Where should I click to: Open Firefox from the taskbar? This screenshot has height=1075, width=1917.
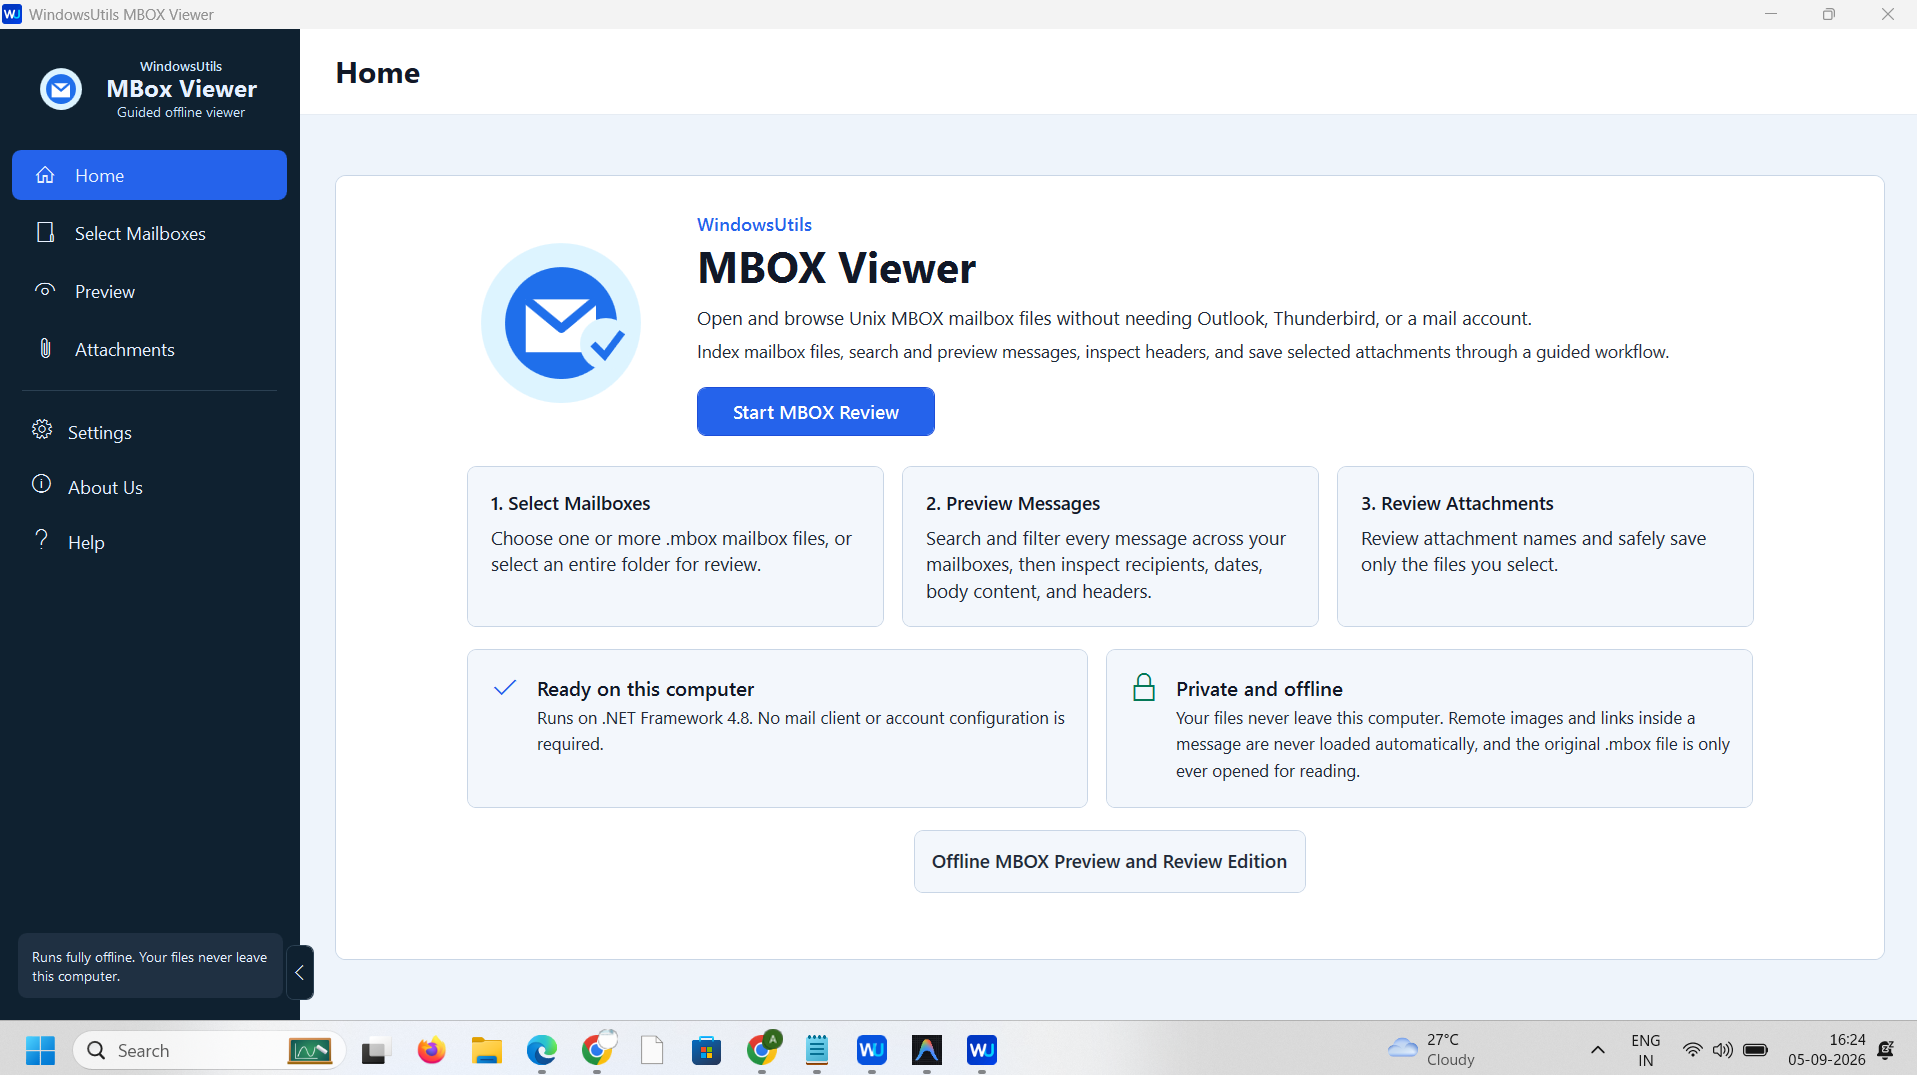click(431, 1050)
